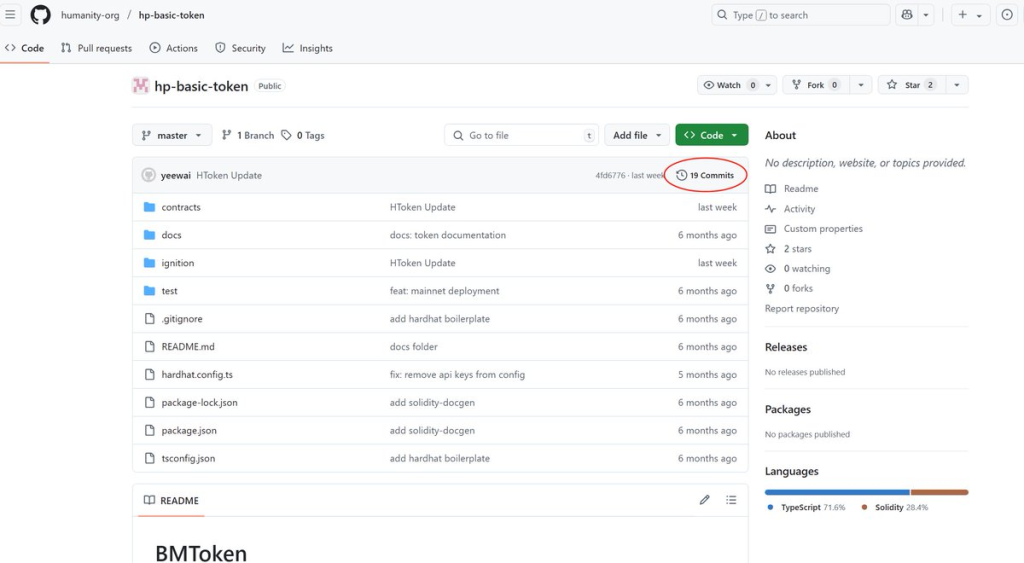
Task: Click the humanity-org repository avatar
Action: click(x=140, y=86)
